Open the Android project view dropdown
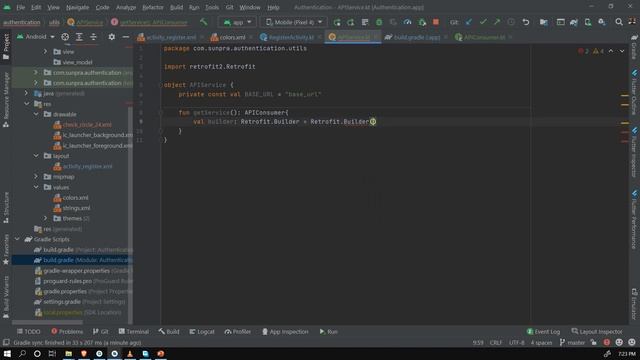 pos(36,37)
